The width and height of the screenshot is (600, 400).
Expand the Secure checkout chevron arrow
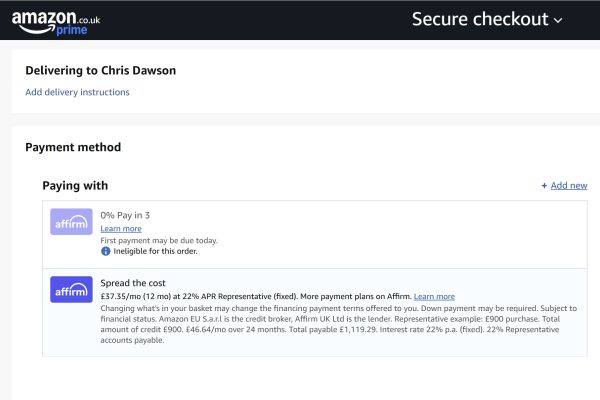click(558, 20)
